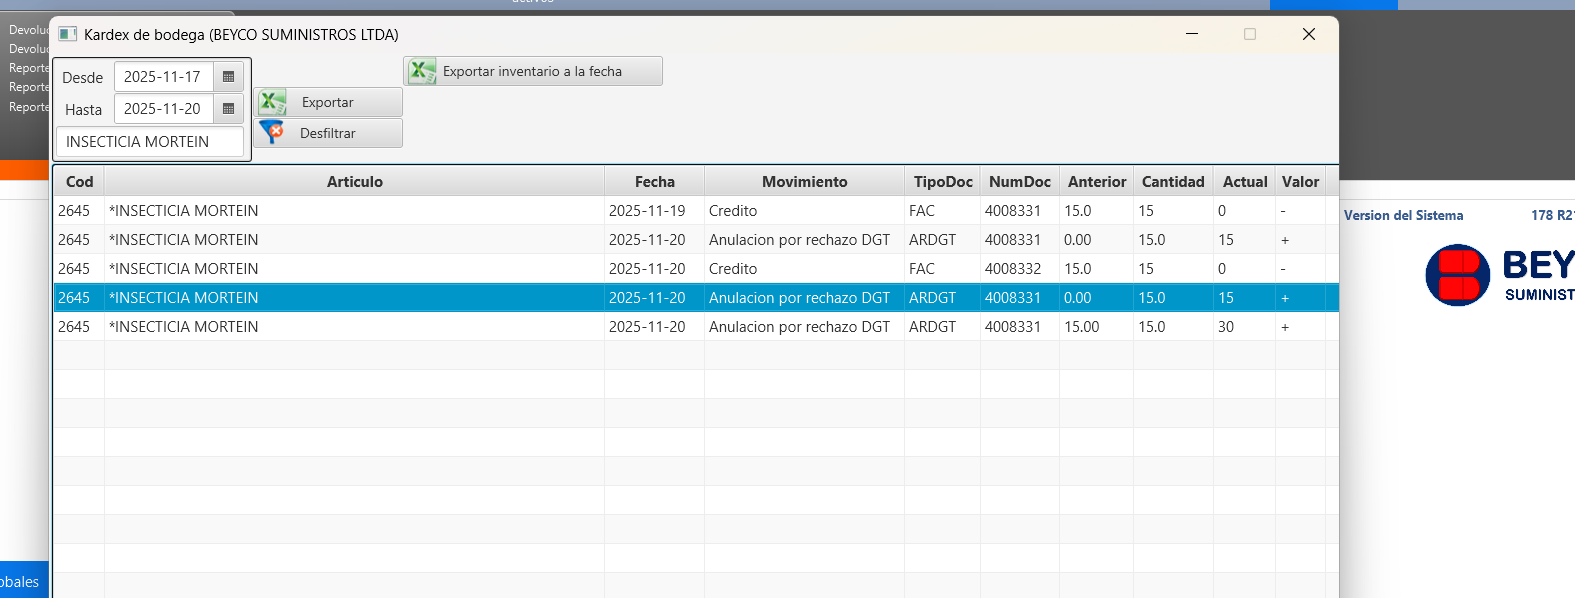The height and width of the screenshot is (598, 1575).
Task: Sort table by Fecha column header
Action: tap(654, 182)
